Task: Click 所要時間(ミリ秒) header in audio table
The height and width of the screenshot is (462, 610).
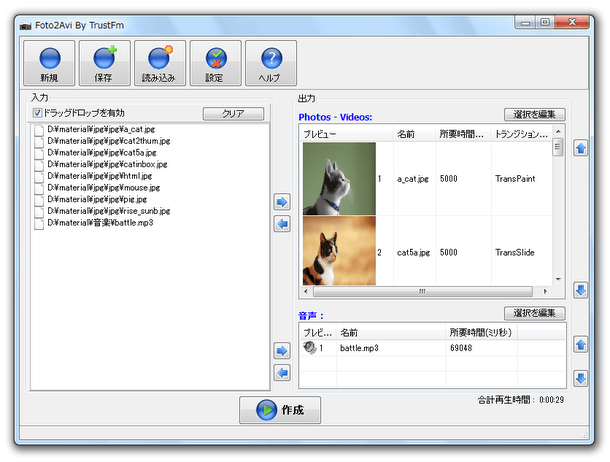Action: click(482, 332)
